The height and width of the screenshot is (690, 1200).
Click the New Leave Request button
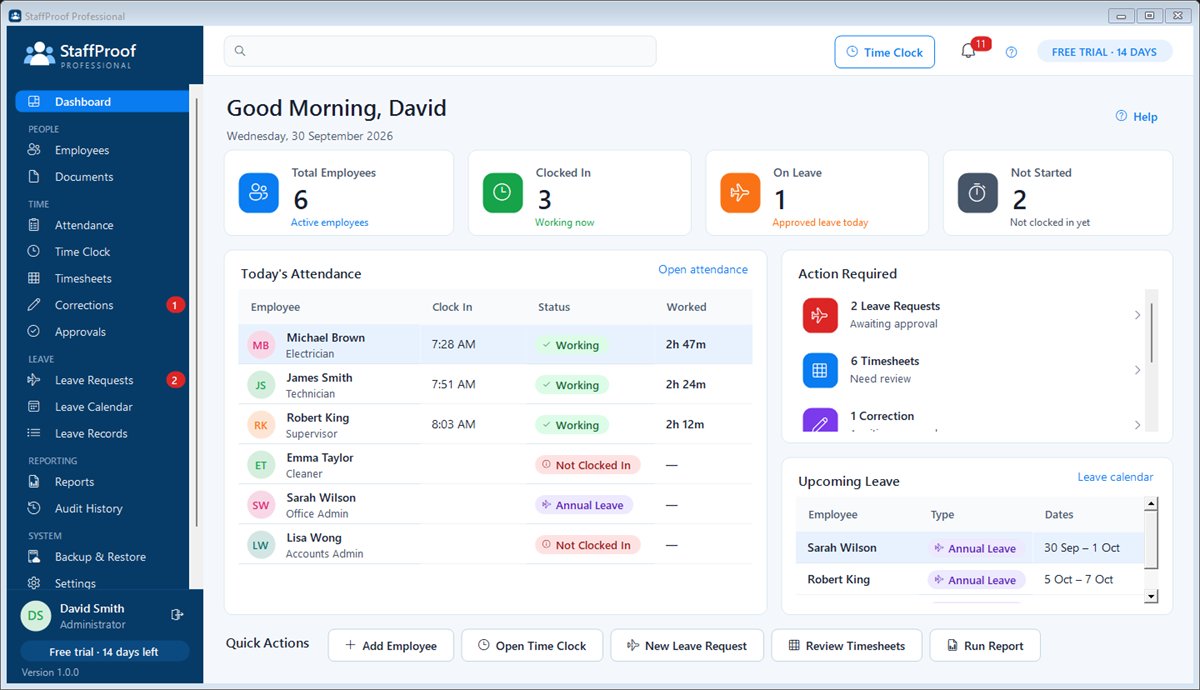coord(687,645)
